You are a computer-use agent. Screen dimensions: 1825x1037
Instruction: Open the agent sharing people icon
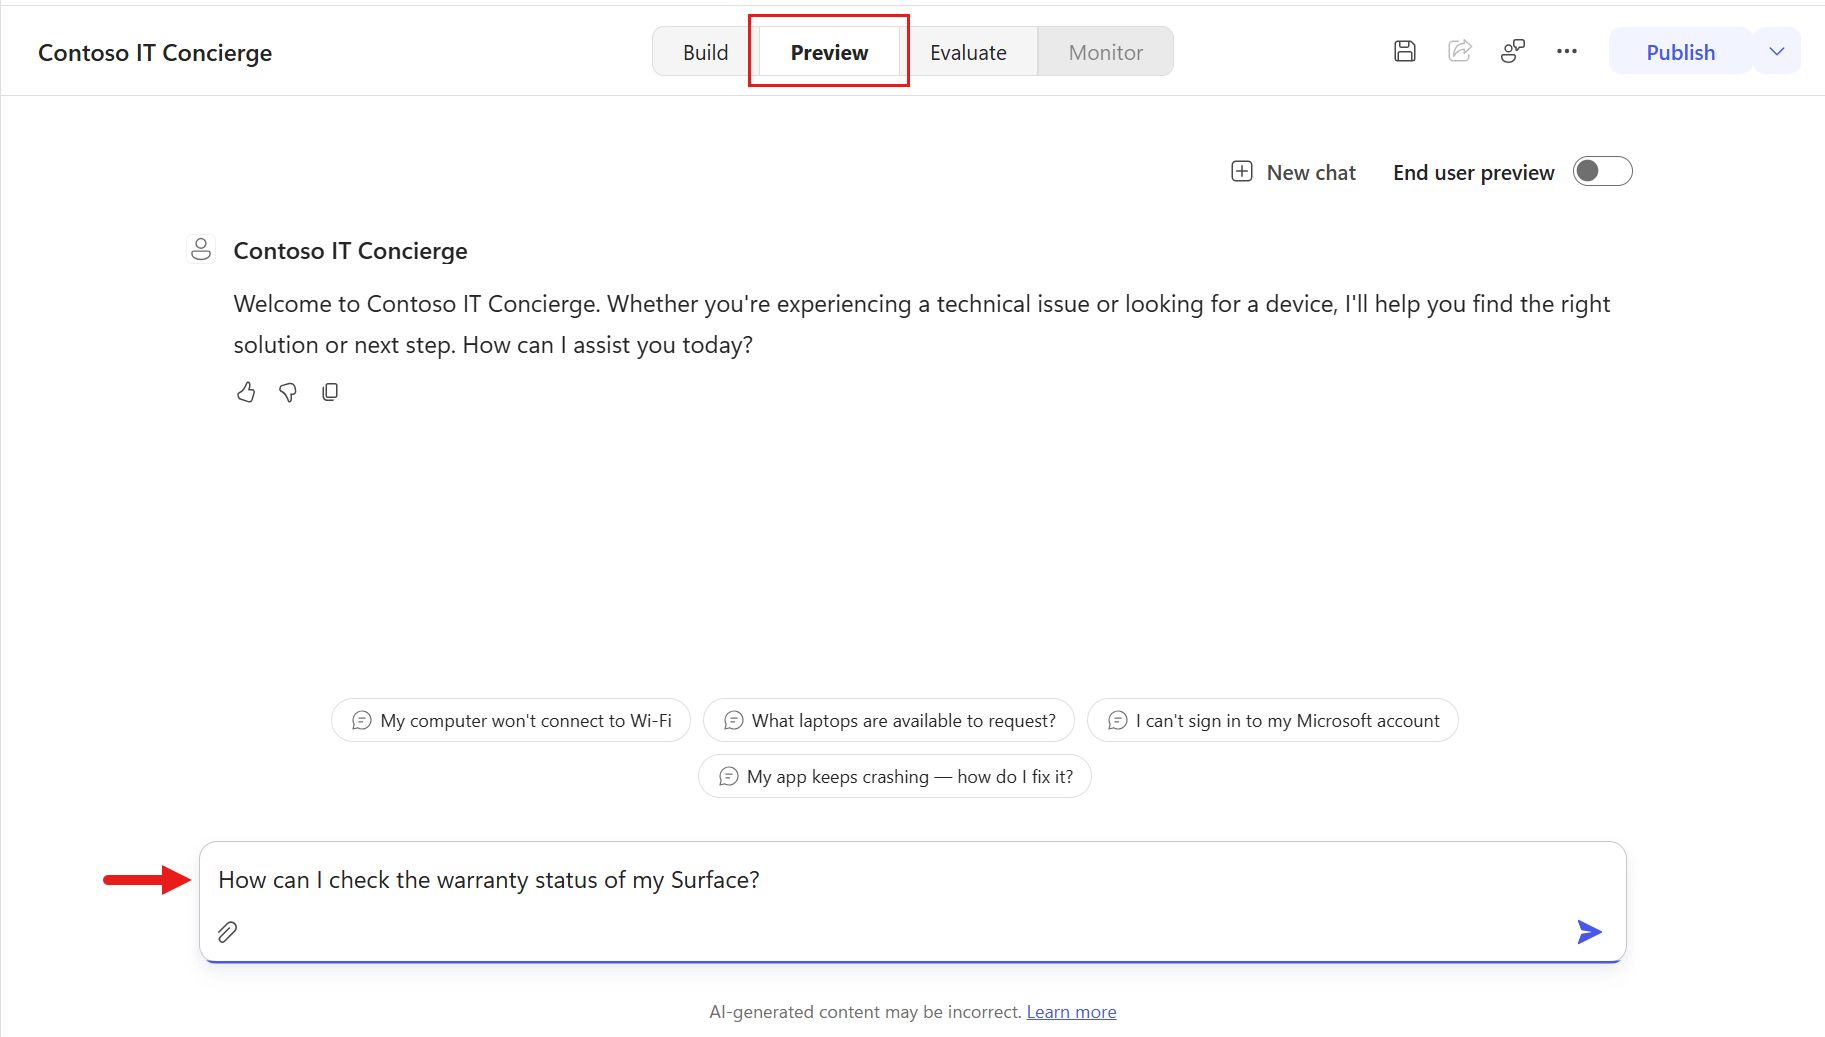tap(1513, 51)
